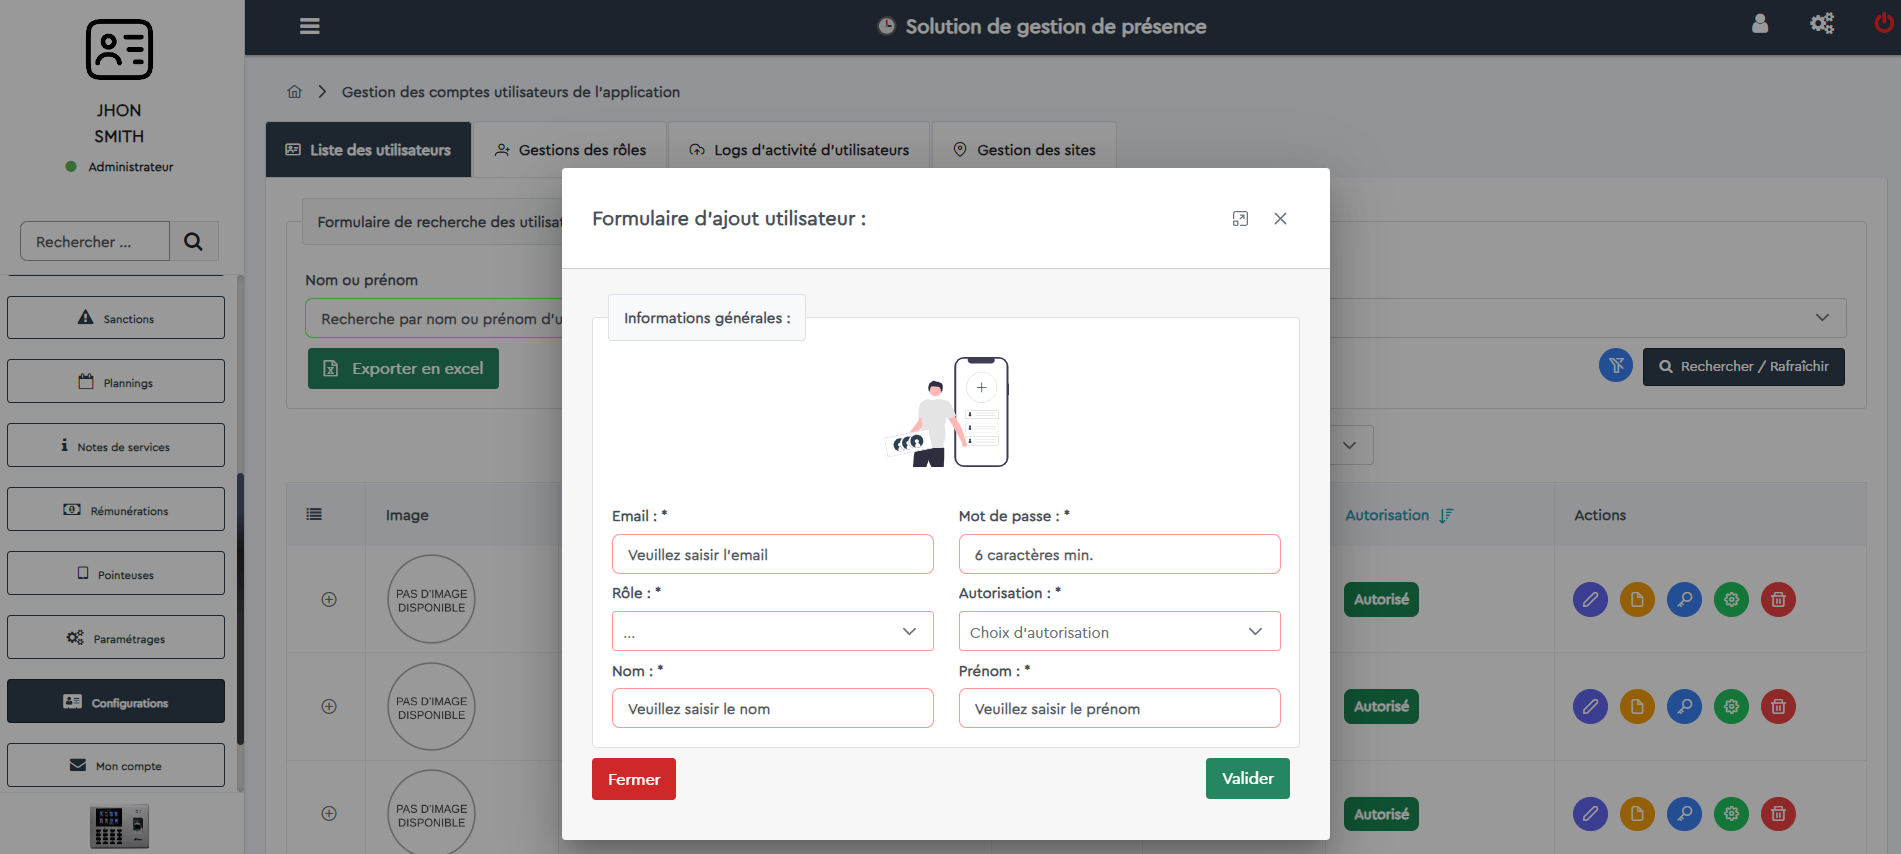This screenshot has width=1901, height=854.
Task: Click the blue key icon in second row
Action: 1684,706
